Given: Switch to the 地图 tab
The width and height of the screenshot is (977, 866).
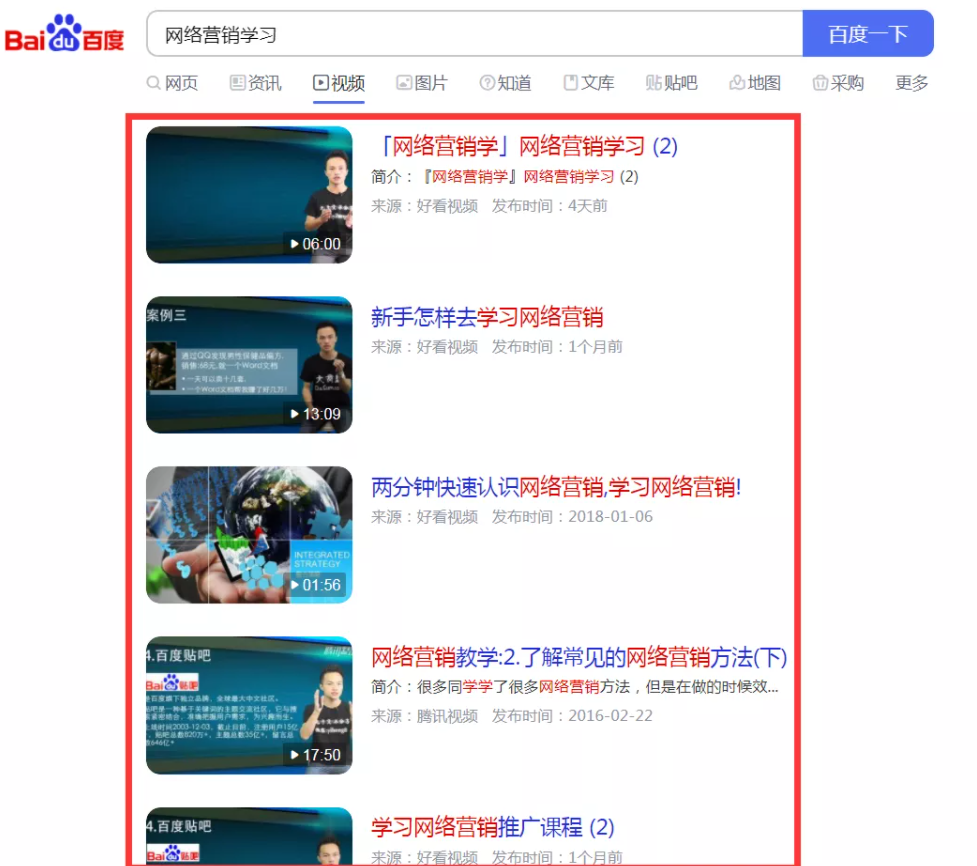Looking at the screenshot, I should point(755,83).
